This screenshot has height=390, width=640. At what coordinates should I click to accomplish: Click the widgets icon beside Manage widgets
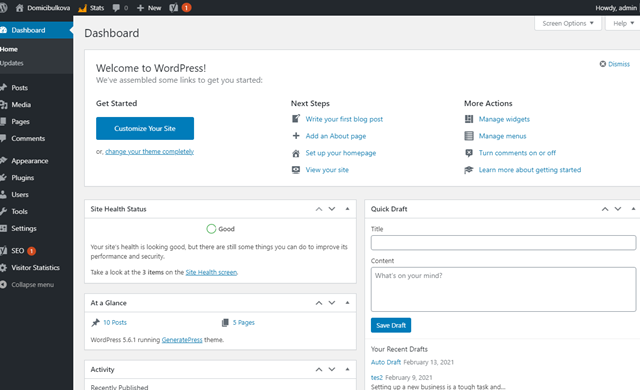tap(469, 119)
